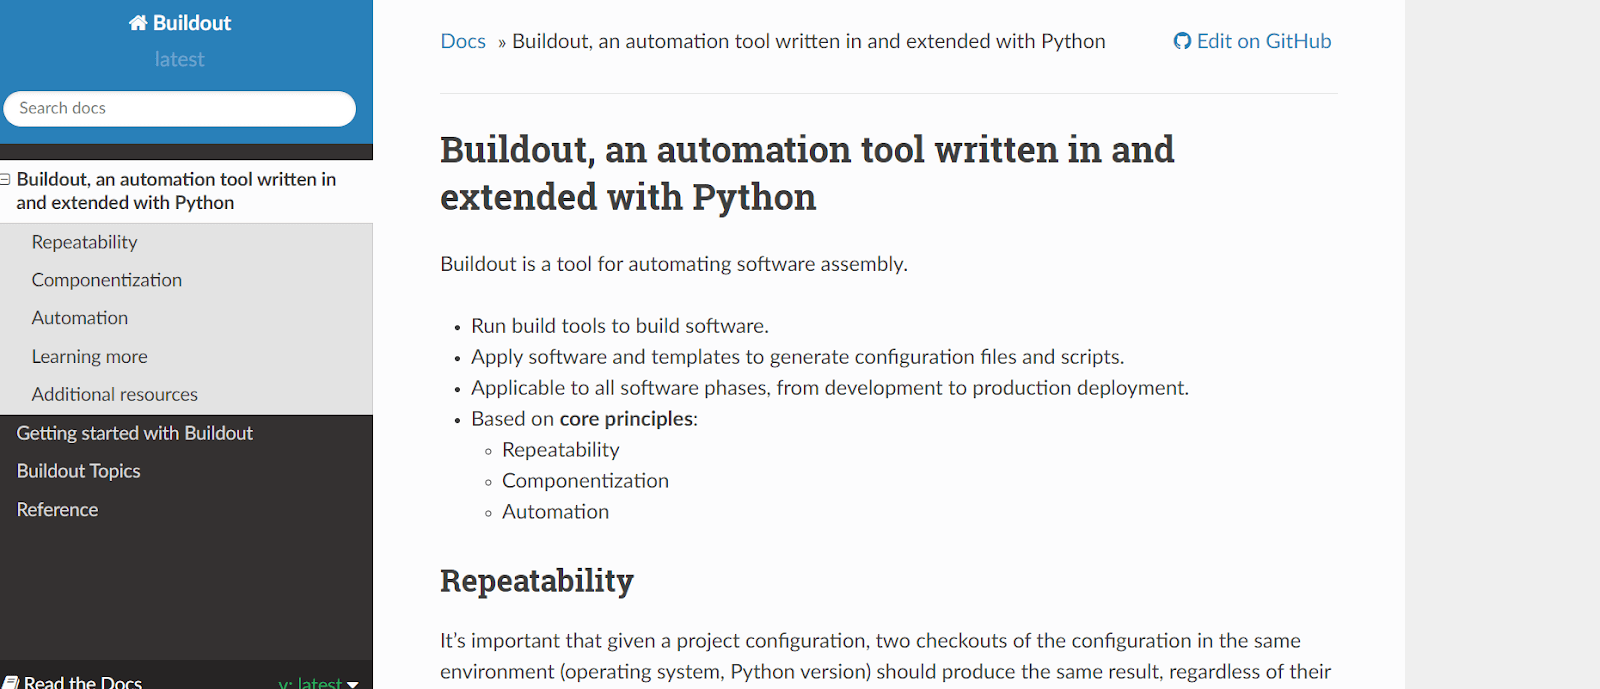This screenshot has width=1600, height=689.
Task: Go to the Docs breadcrumb link
Action: click(x=463, y=41)
